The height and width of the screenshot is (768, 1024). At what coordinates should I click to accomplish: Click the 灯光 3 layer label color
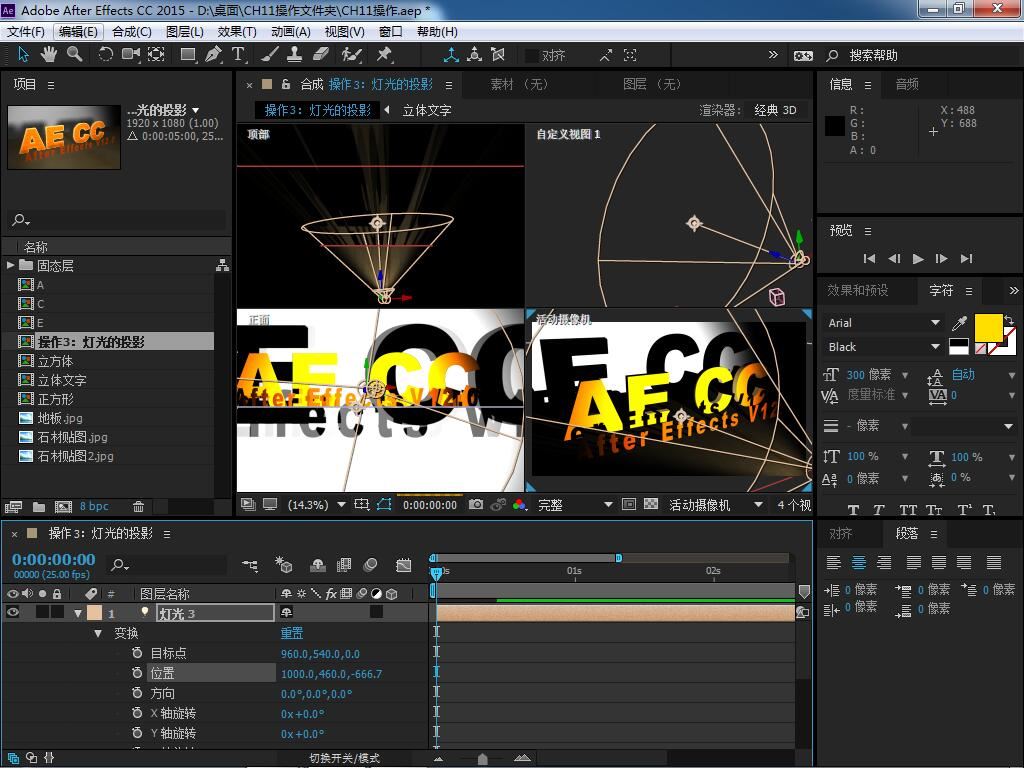click(x=95, y=613)
